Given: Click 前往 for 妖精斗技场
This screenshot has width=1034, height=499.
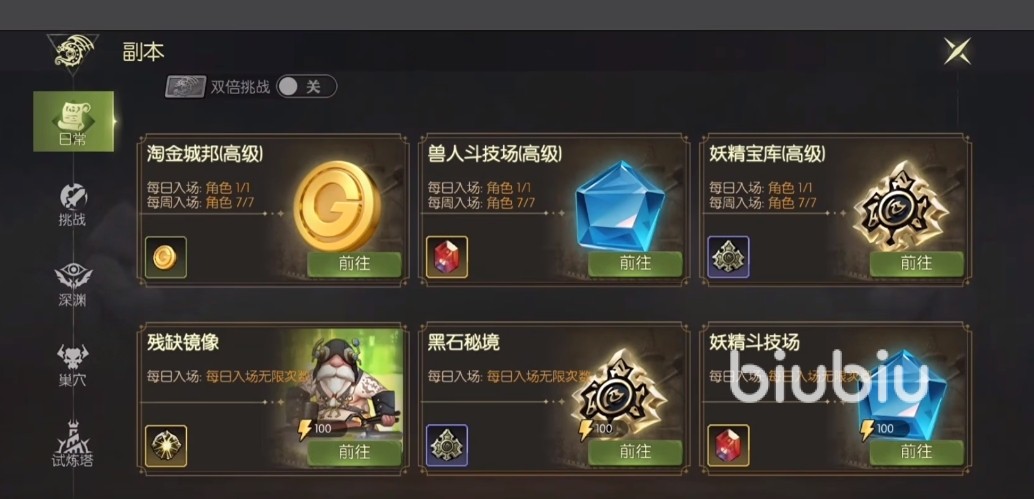Looking at the screenshot, I should coord(917,452).
